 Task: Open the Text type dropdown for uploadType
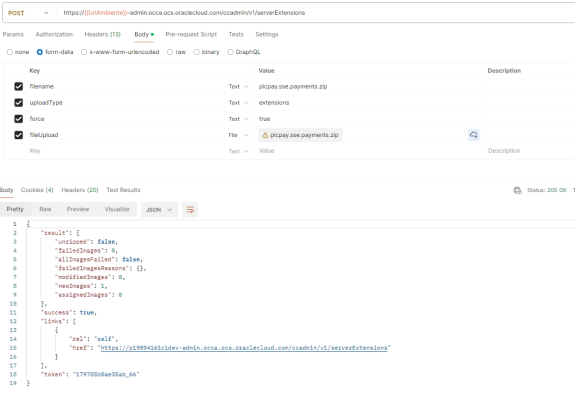click(238, 103)
